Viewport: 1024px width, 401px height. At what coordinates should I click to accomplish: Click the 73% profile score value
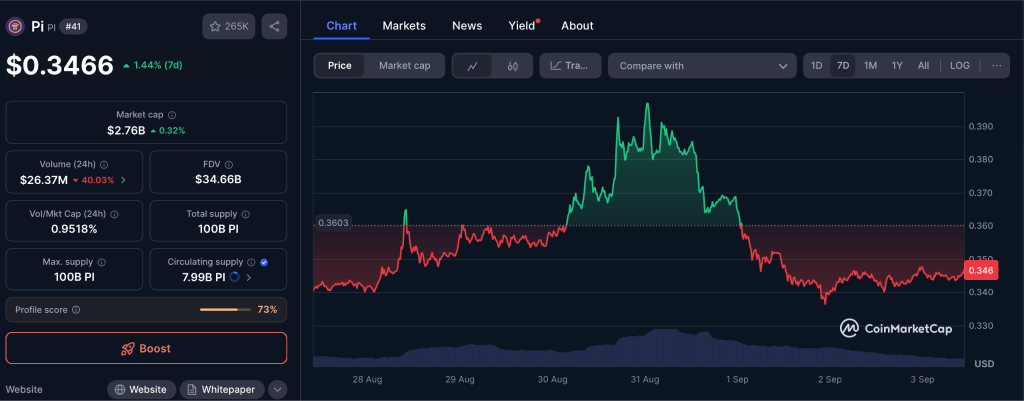(267, 310)
